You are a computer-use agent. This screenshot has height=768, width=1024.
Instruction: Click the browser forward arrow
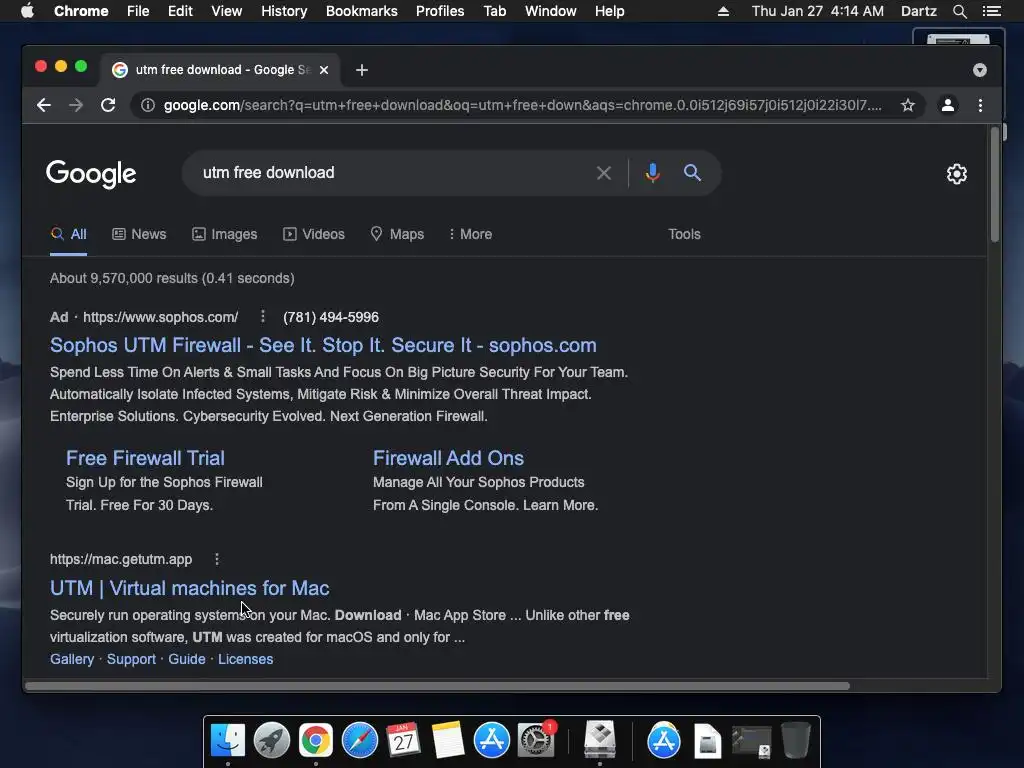point(76,105)
